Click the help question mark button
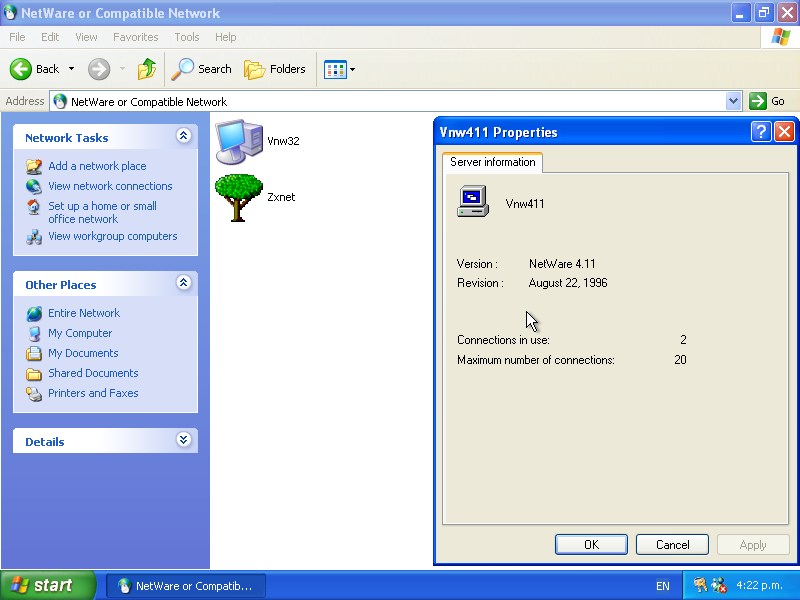 click(x=761, y=132)
